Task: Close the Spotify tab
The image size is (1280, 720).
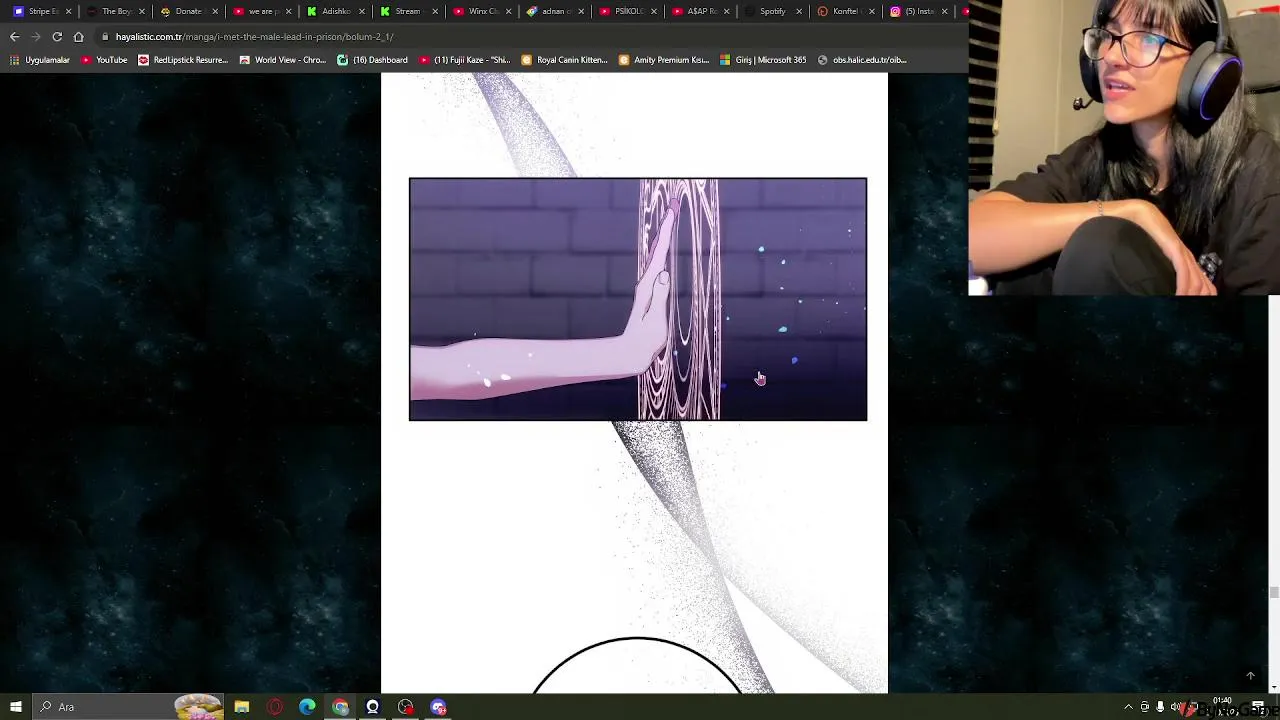Action: click(x=799, y=11)
